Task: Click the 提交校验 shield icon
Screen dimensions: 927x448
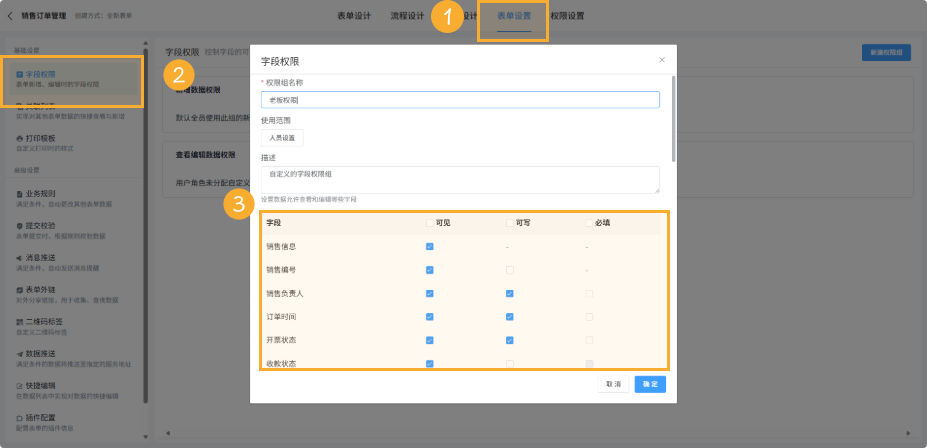Action: point(20,226)
